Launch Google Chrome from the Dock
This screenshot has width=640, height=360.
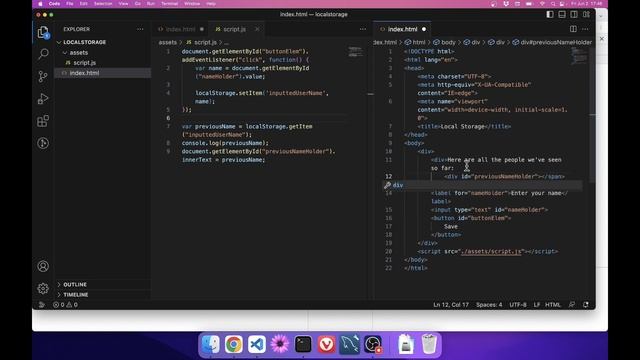coord(233,344)
